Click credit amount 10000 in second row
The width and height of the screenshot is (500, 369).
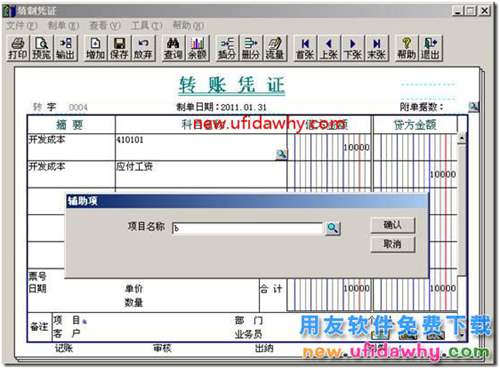pos(443,174)
